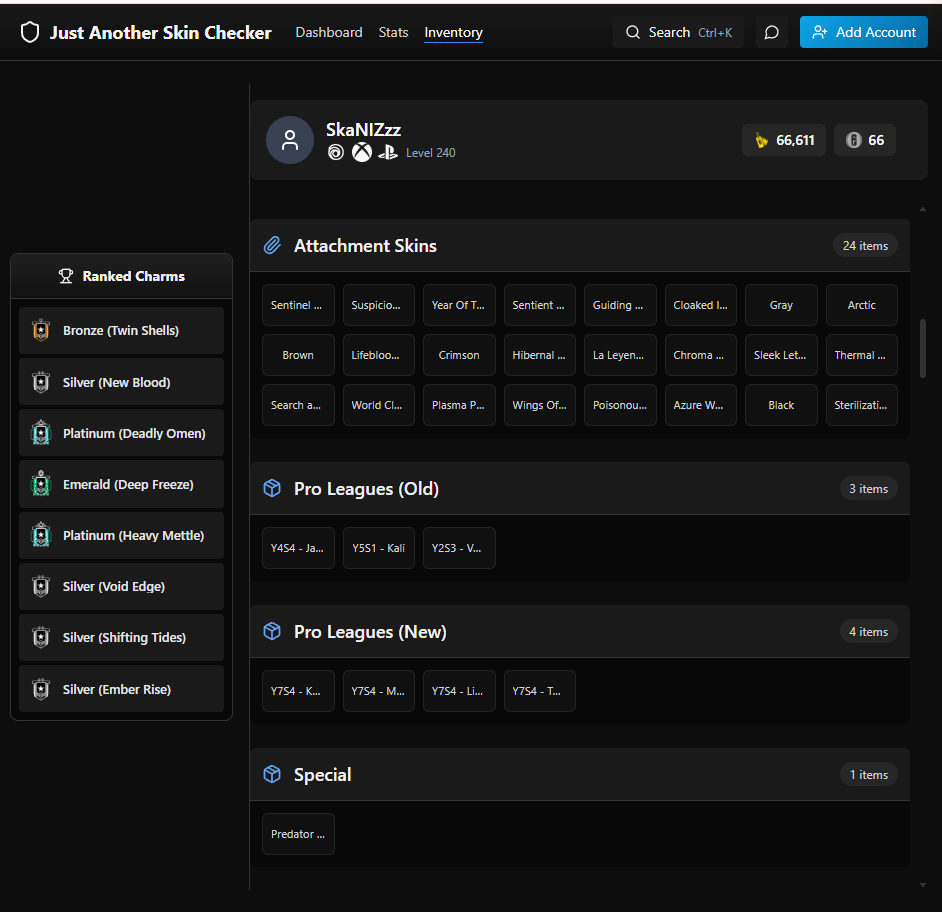
Task: Click the Pro Leagues (New) cube icon
Action: coord(272,631)
